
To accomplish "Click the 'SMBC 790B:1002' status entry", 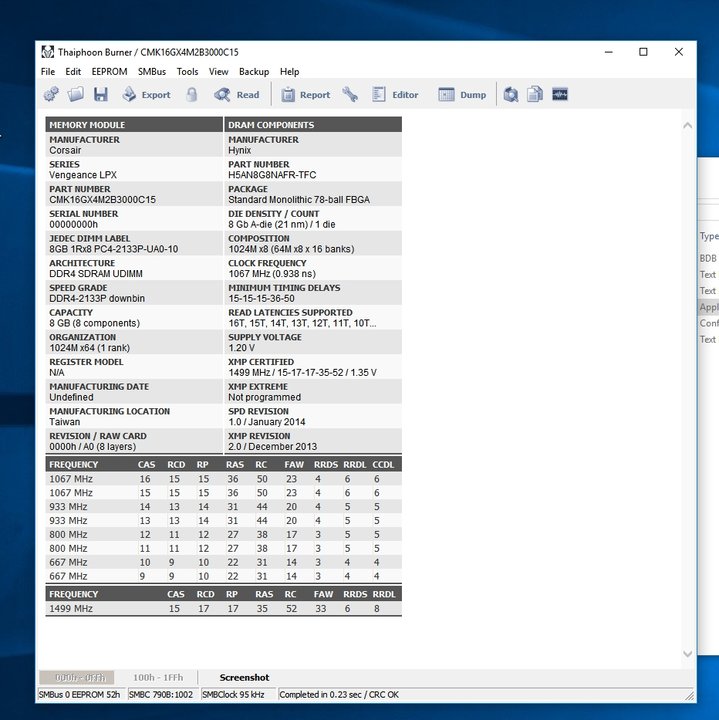I will click(161, 695).
